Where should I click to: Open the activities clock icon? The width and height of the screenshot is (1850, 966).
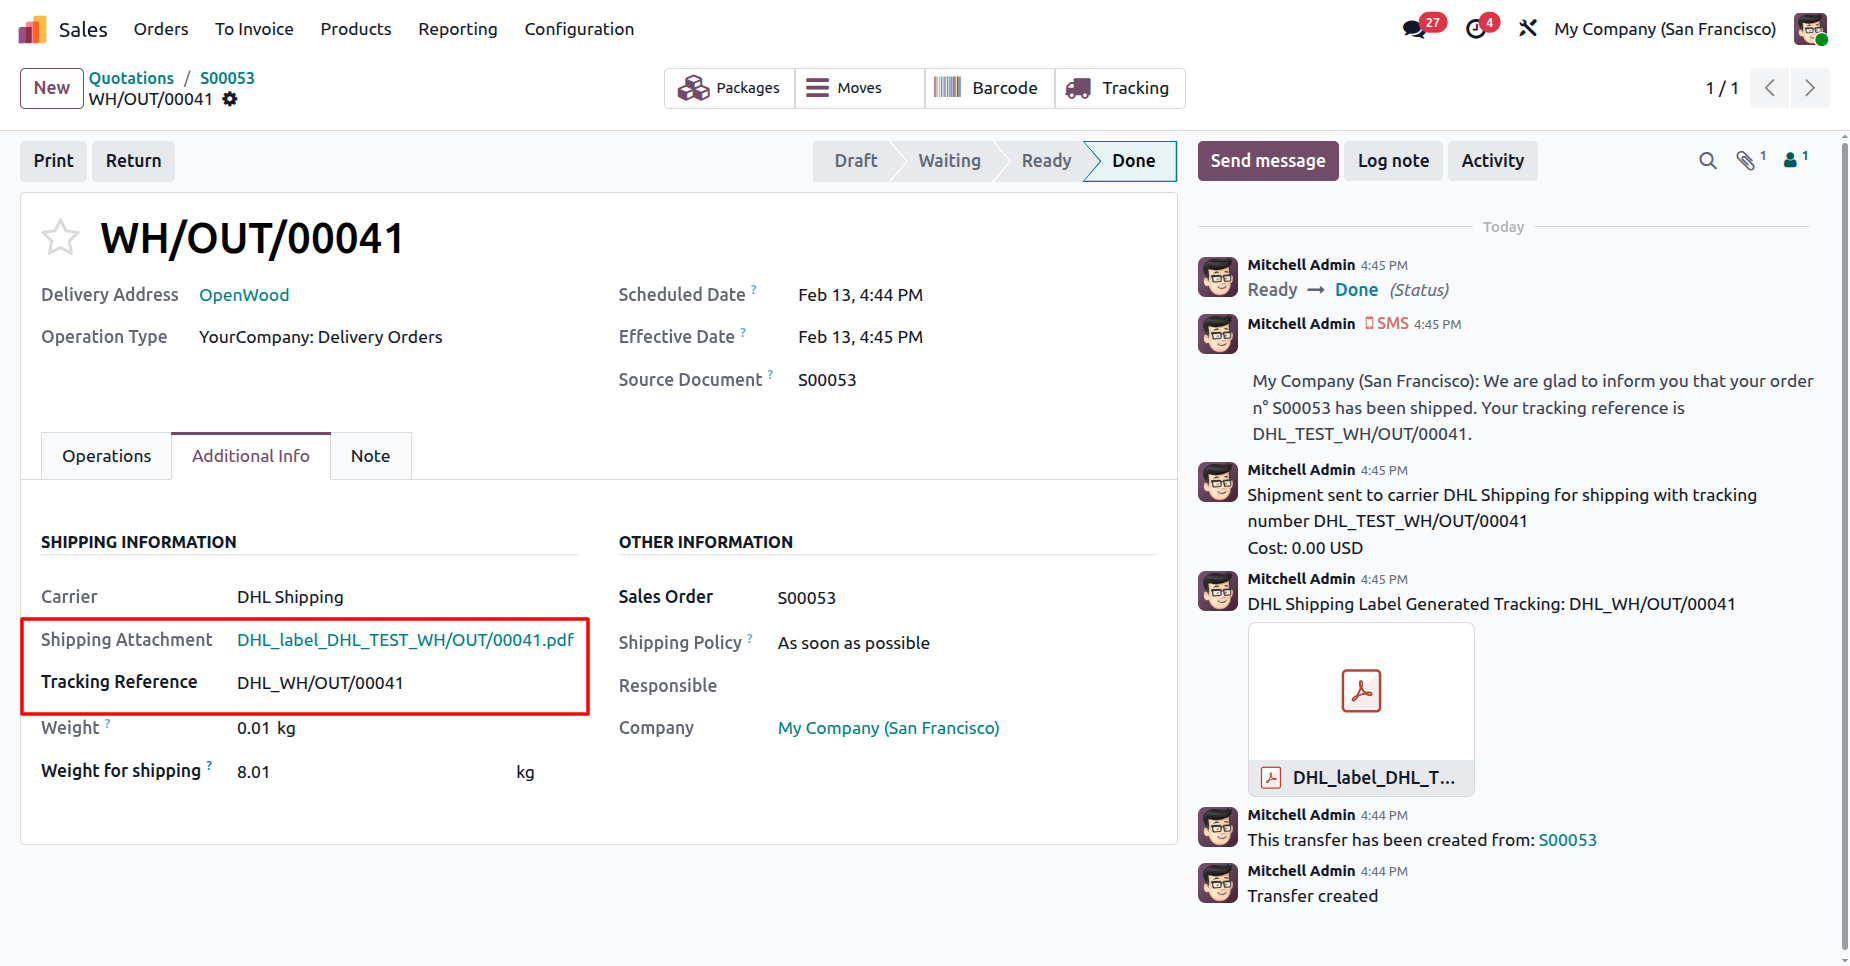pos(1475,29)
